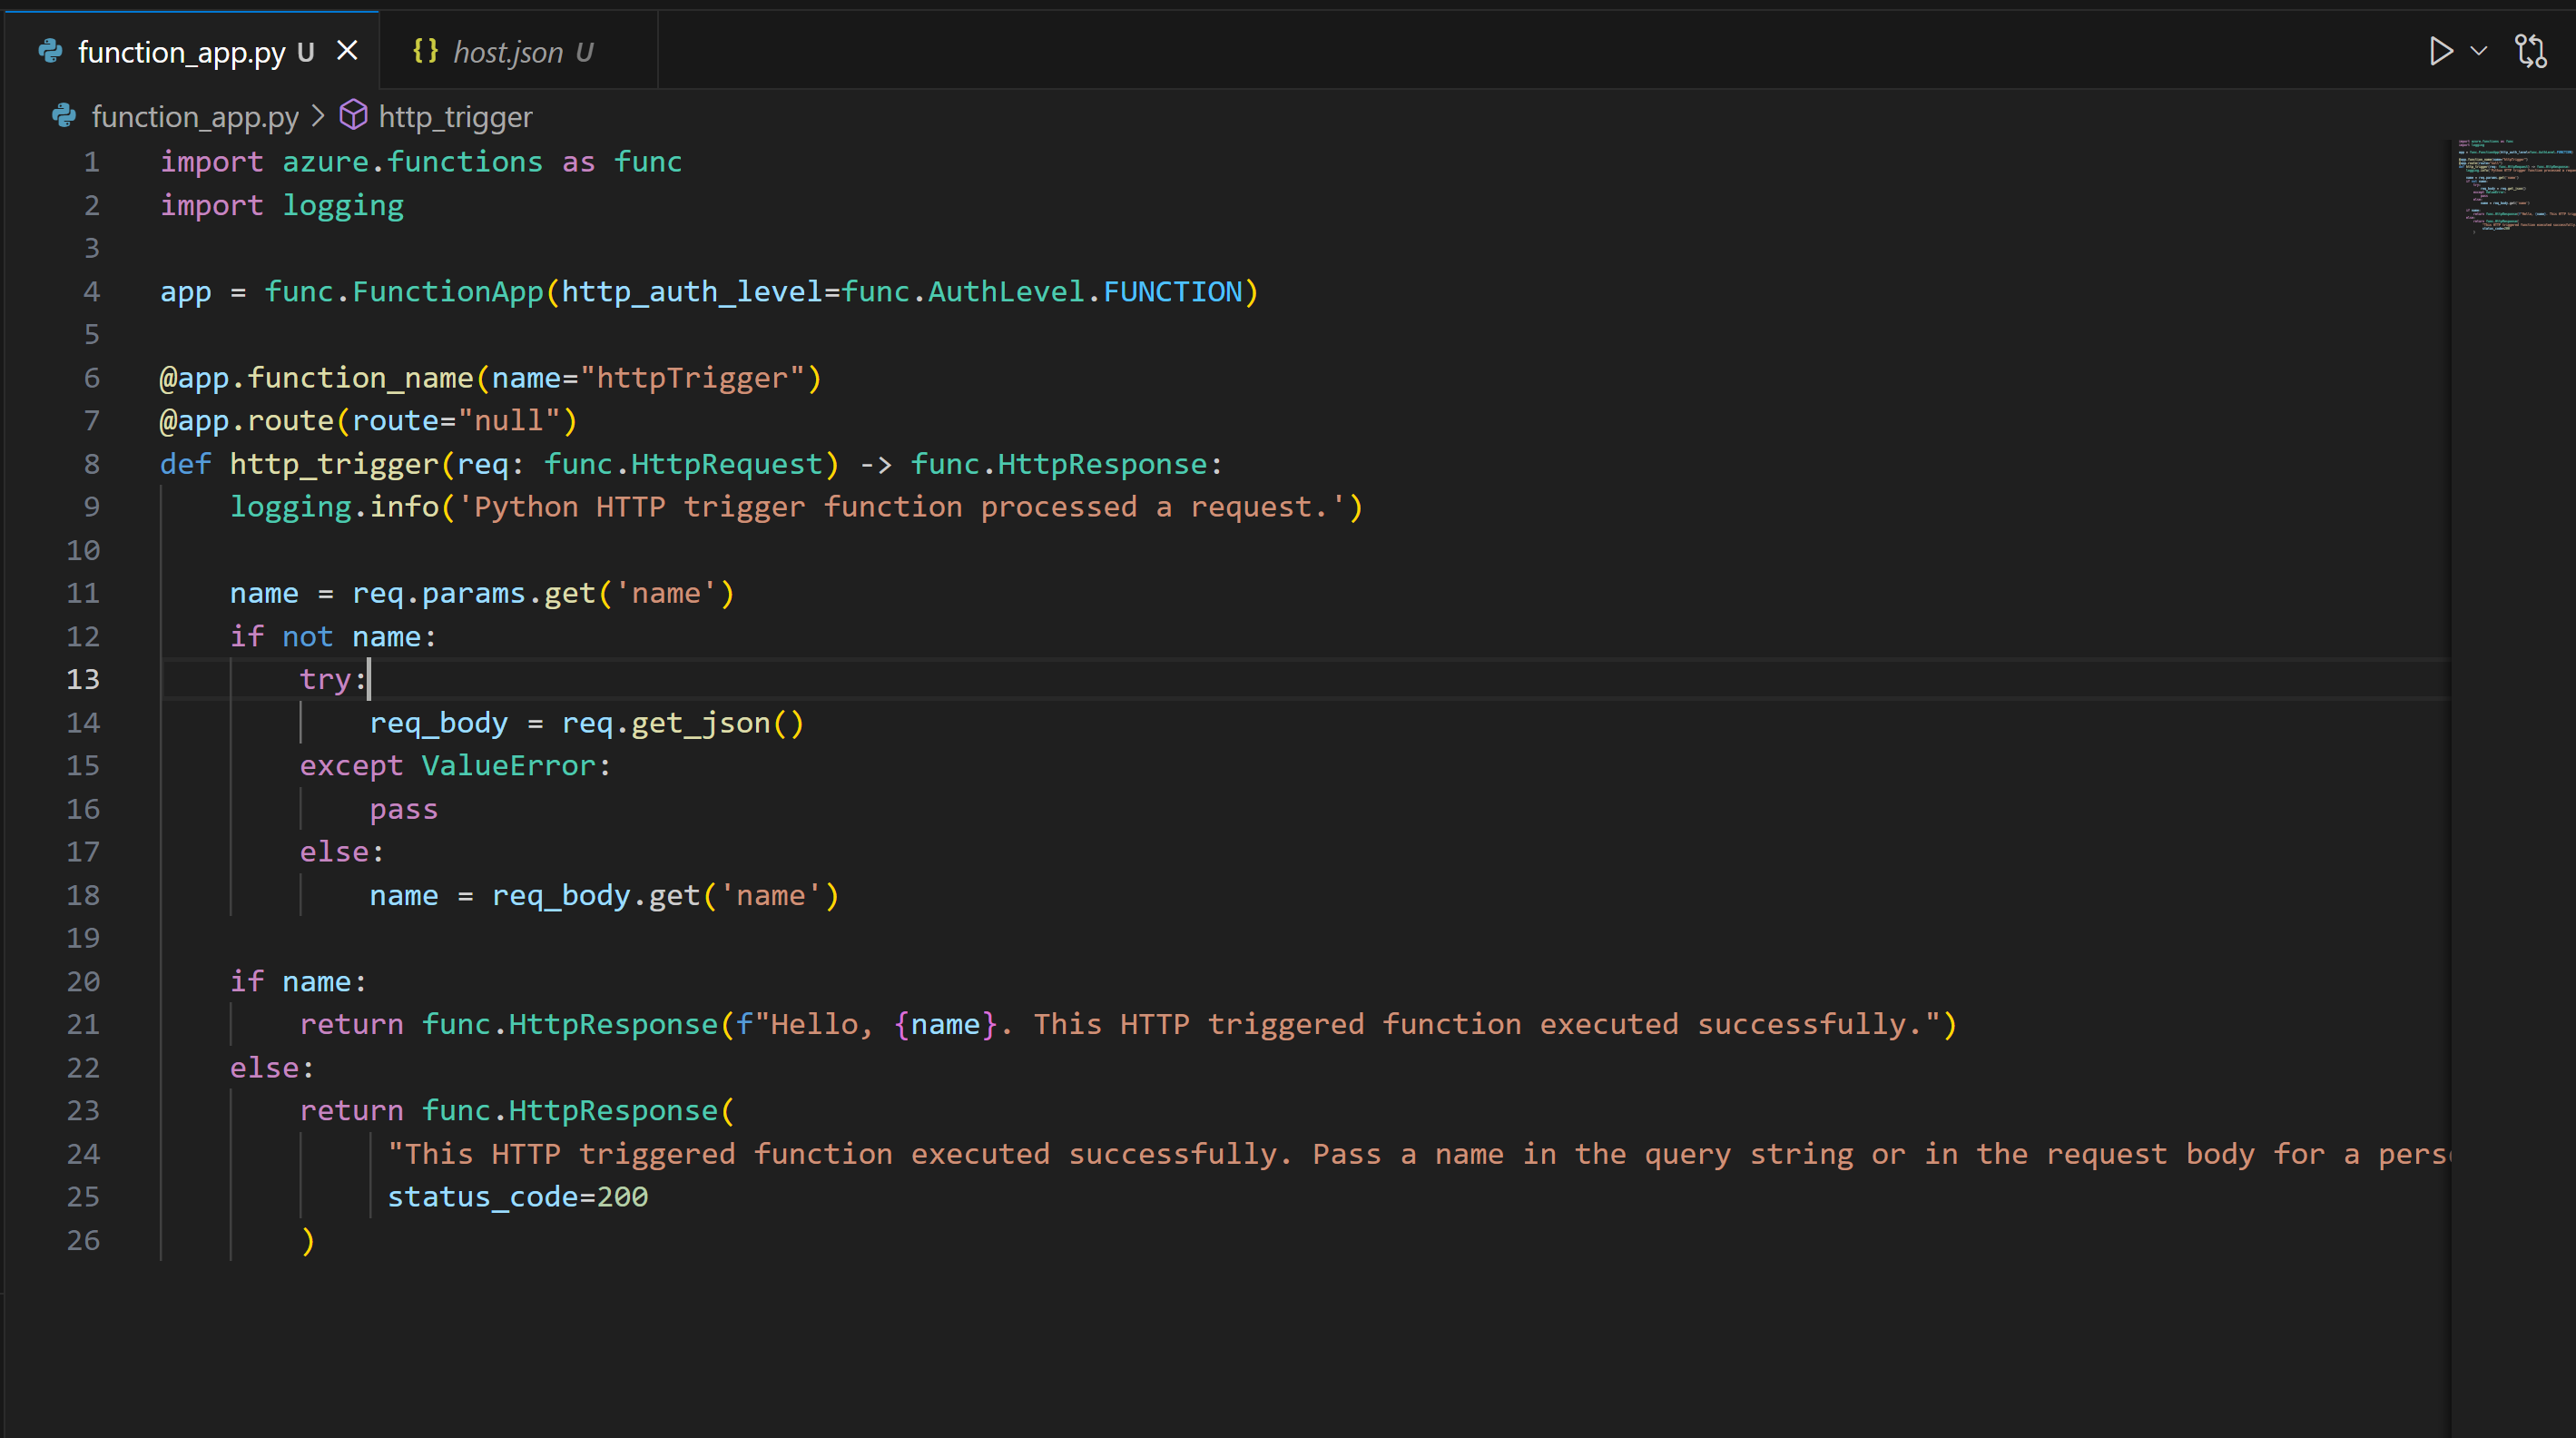The height and width of the screenshot is (1438, 2576).
Task: Click 'req.params.get' on line 11
Action: (x=473, y=594)
